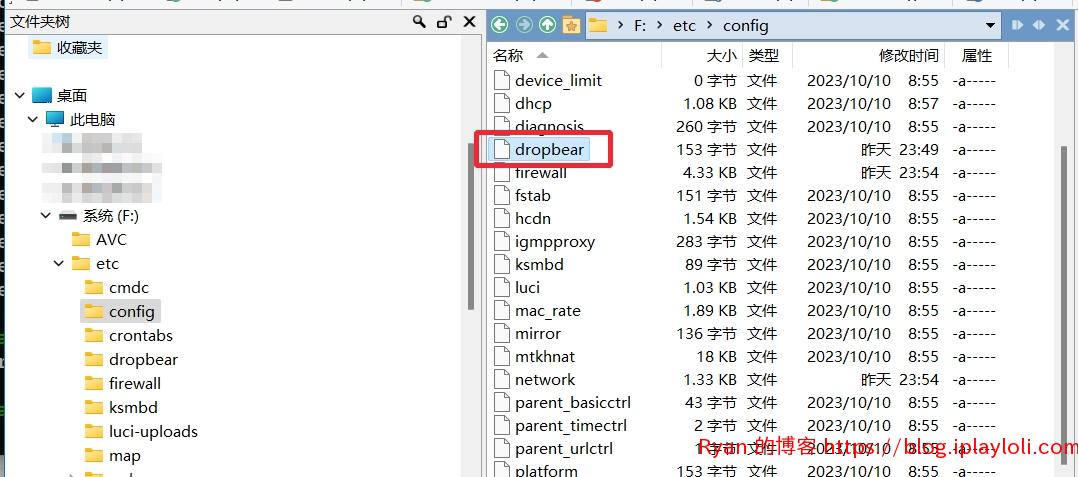Click the folder tree vertical scrollbar

[x=471, y=228]
